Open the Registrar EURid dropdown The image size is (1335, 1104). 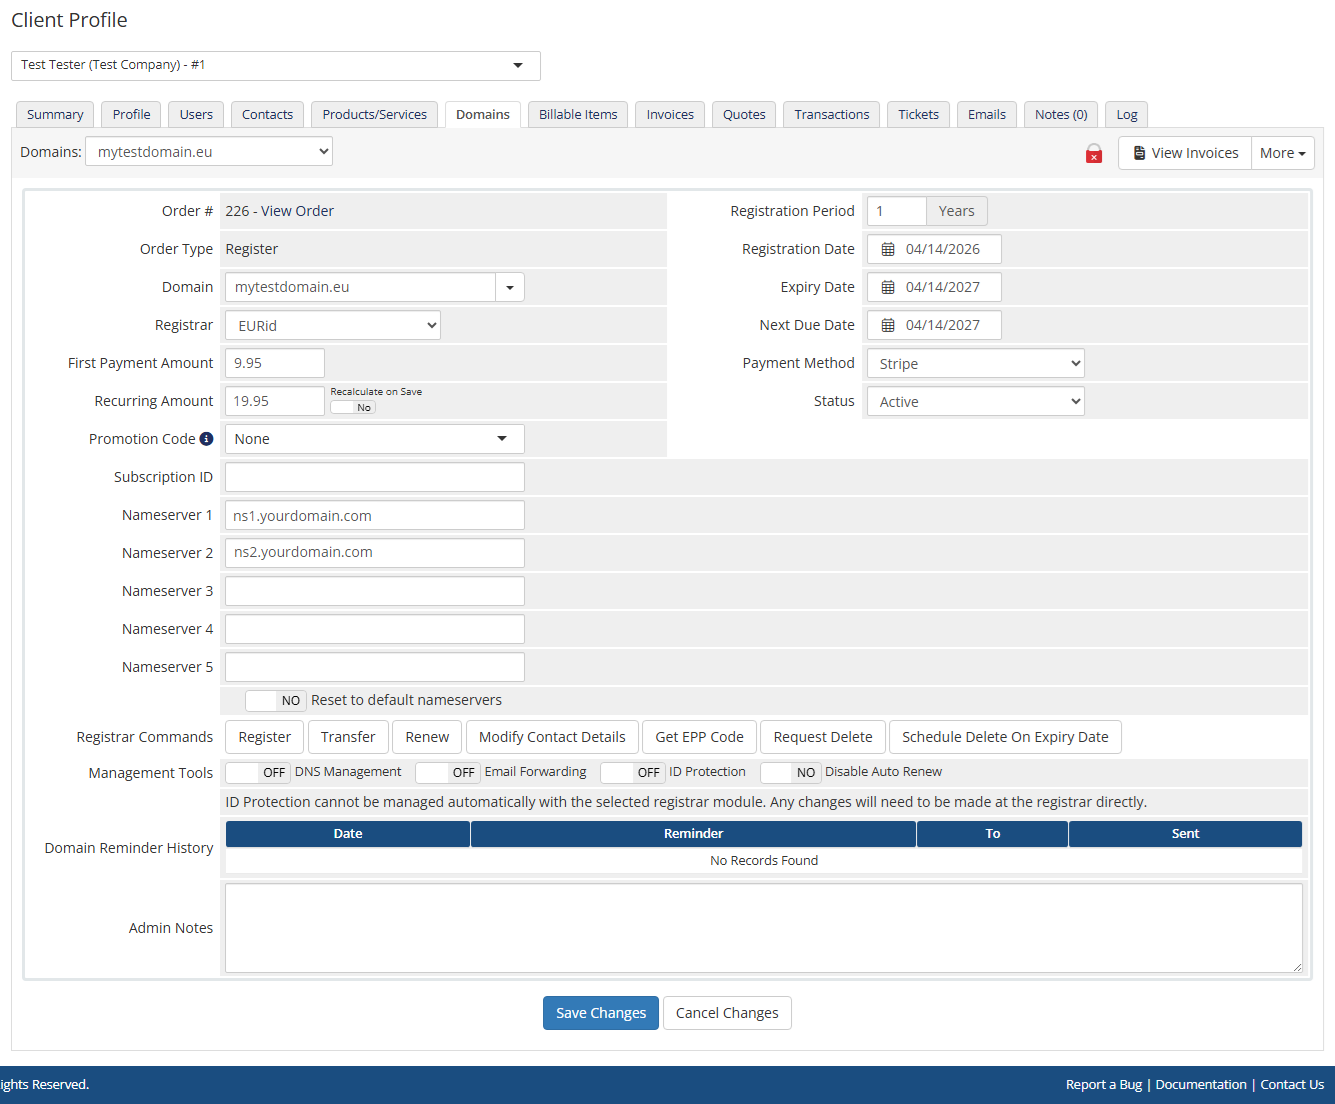point(333,325)
